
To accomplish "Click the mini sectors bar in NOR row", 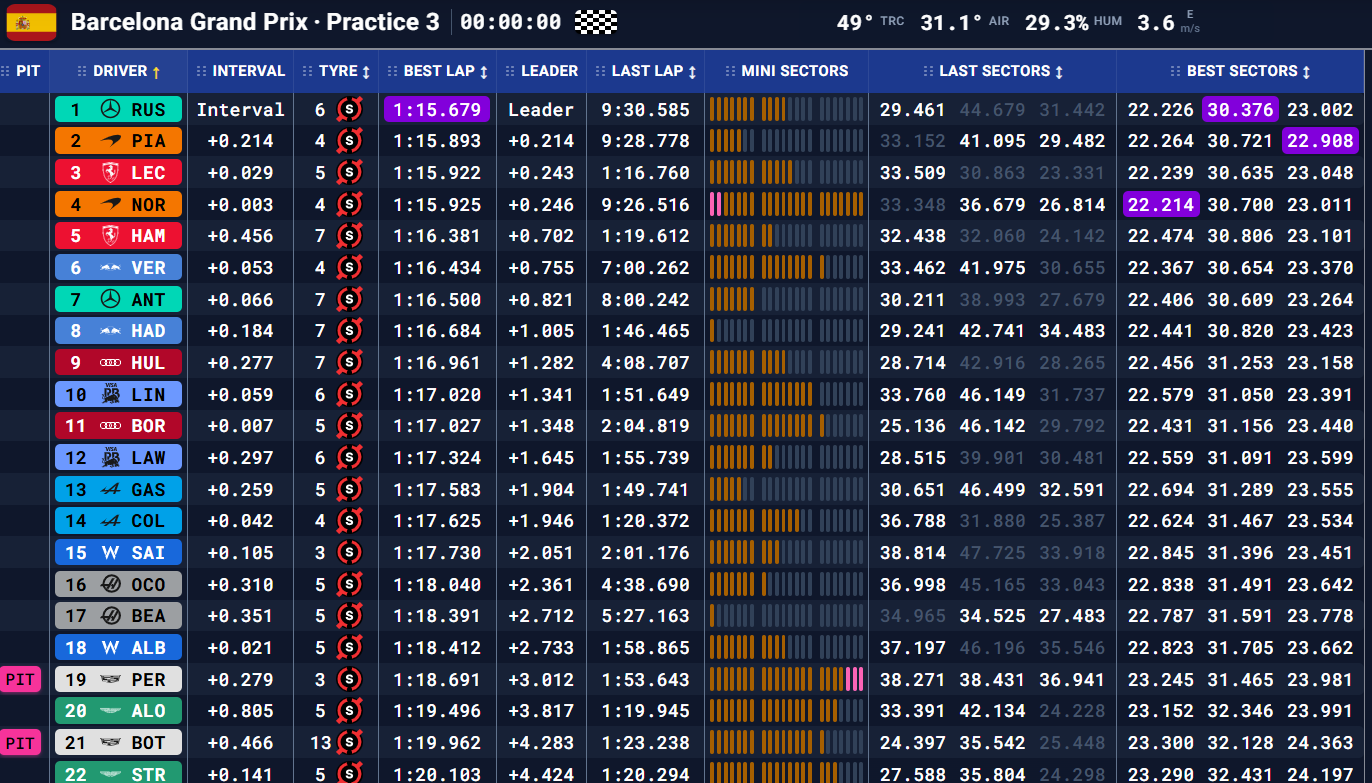I will [786, 204].
